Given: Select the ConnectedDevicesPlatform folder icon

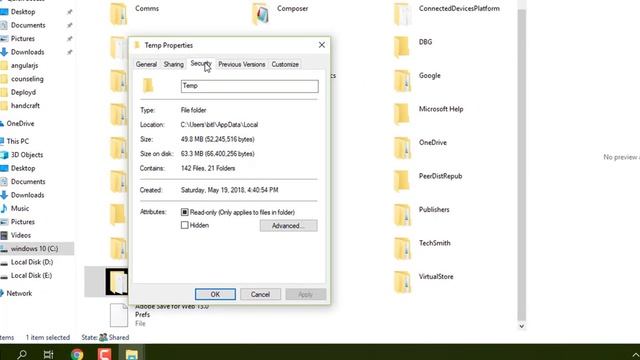Looking at the screenshot, I should point(402,13).
